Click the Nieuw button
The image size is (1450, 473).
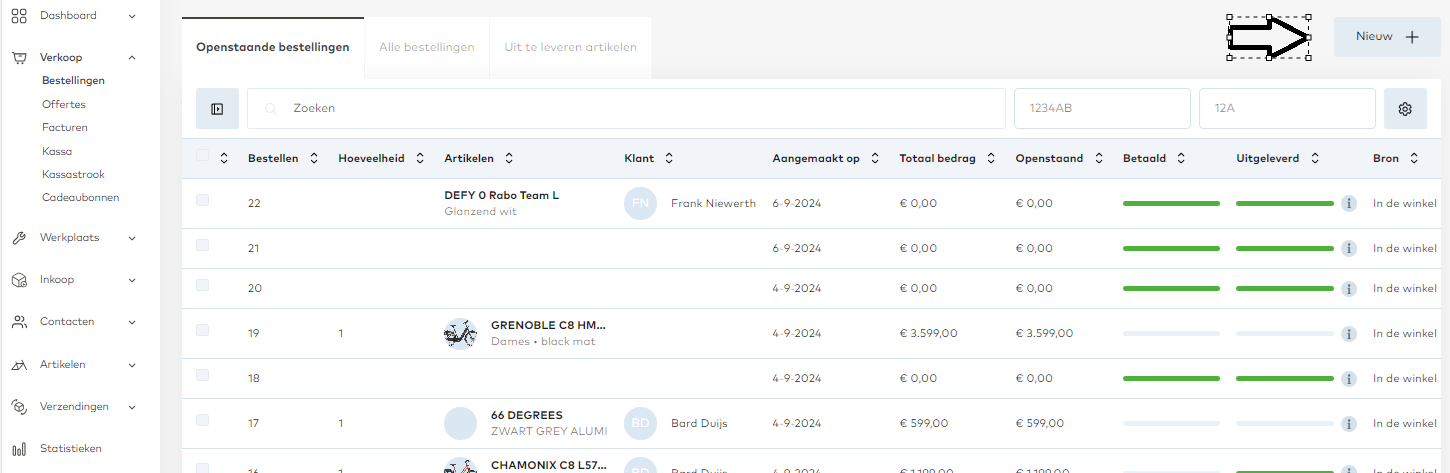[1386, 37]
